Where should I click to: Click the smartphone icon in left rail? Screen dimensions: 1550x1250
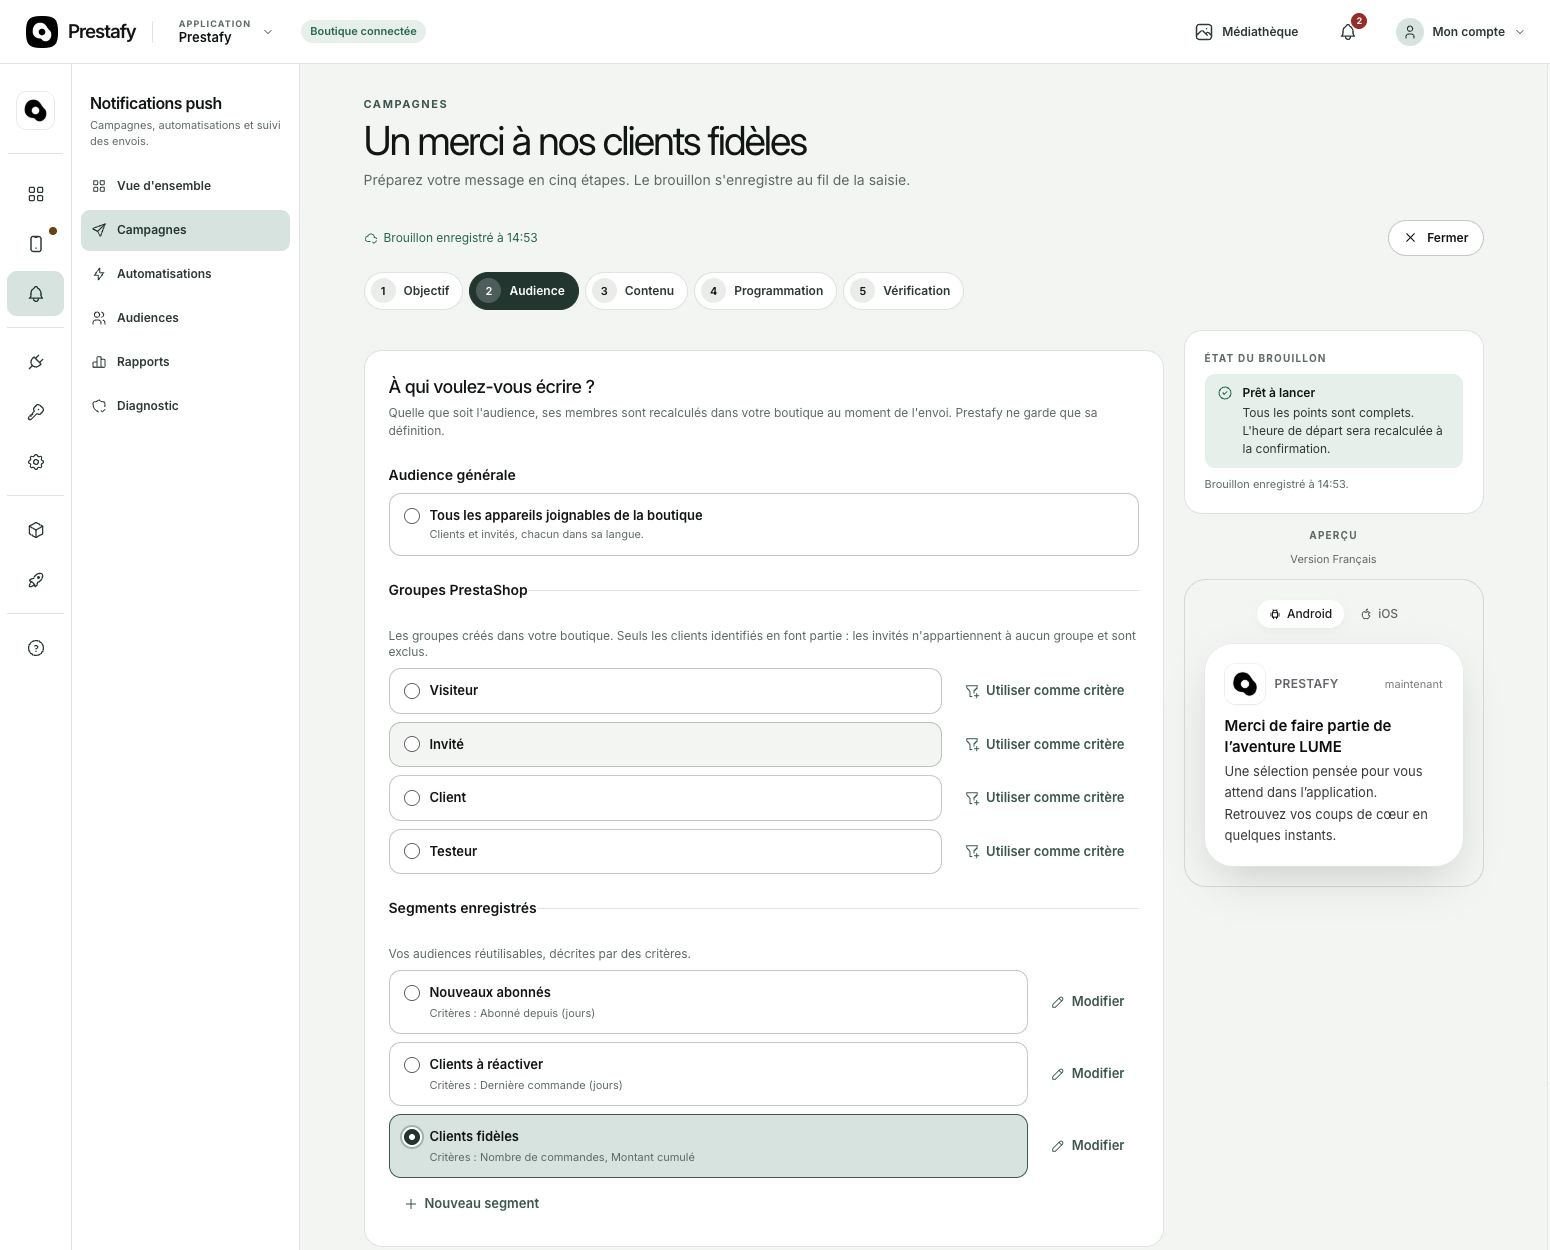pos(36,244)
